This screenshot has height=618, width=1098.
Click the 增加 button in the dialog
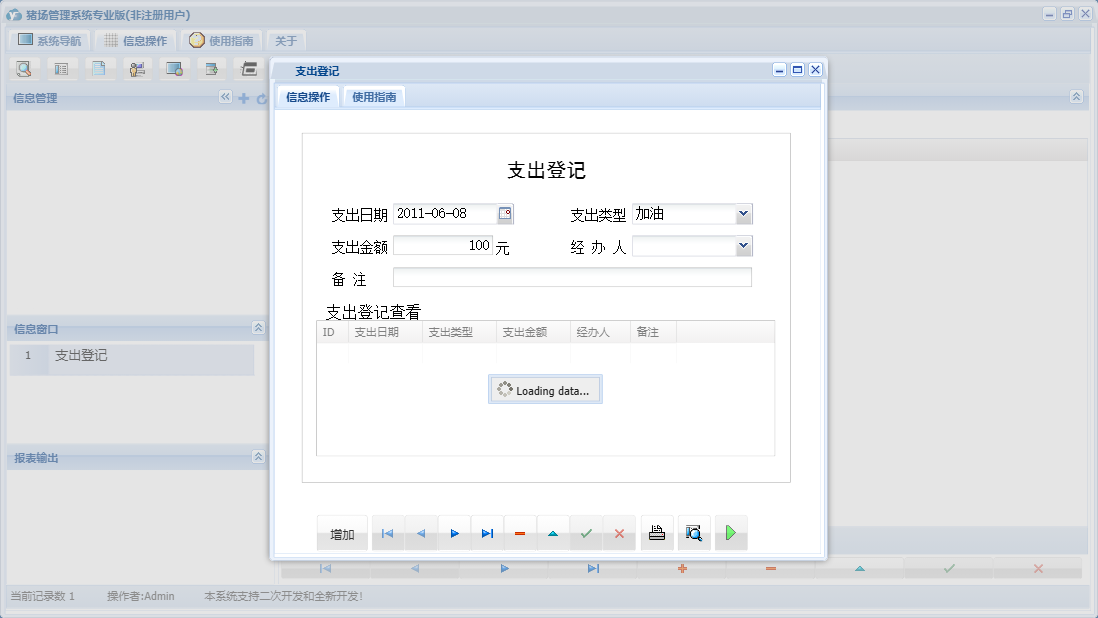pyautogui.click(x=341, y=533)
